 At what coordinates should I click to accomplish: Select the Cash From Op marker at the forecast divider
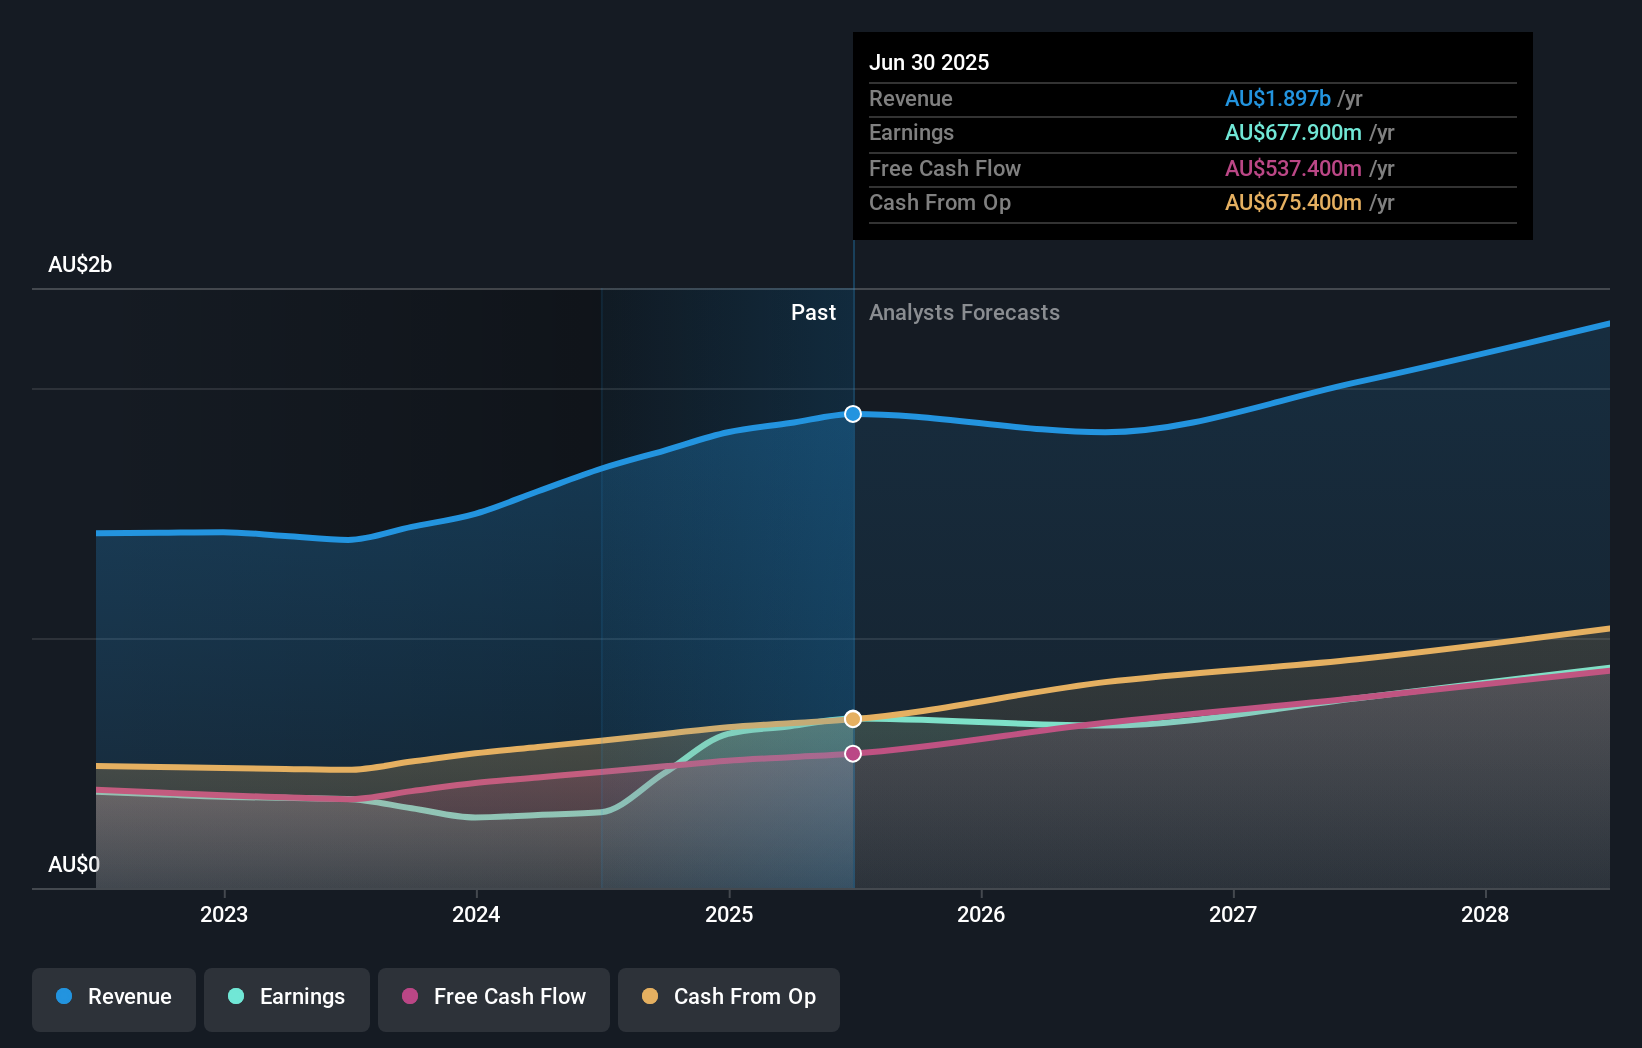pyautogui.click(x=852, y=717)
